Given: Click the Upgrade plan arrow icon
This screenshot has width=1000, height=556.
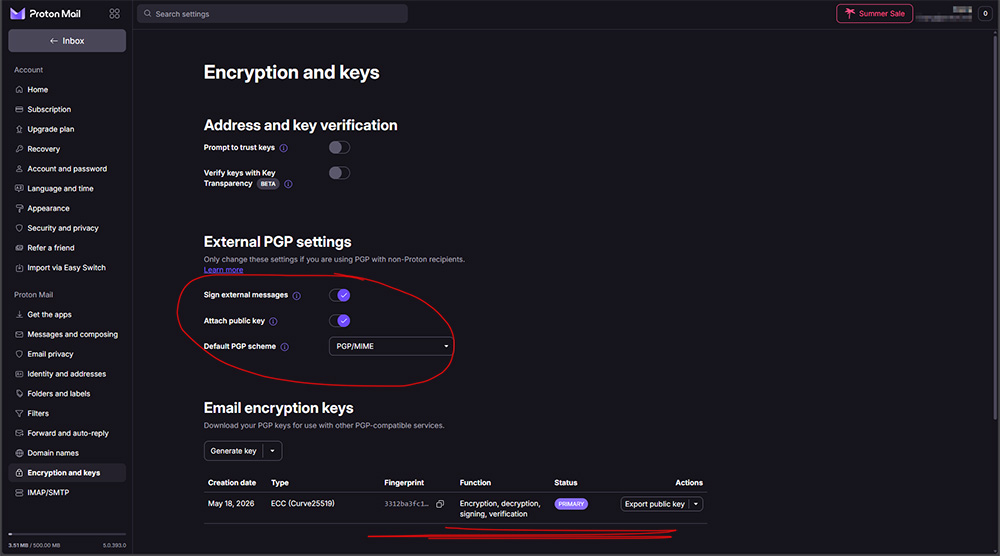Looking at the screenshot, I should [19, 129].
